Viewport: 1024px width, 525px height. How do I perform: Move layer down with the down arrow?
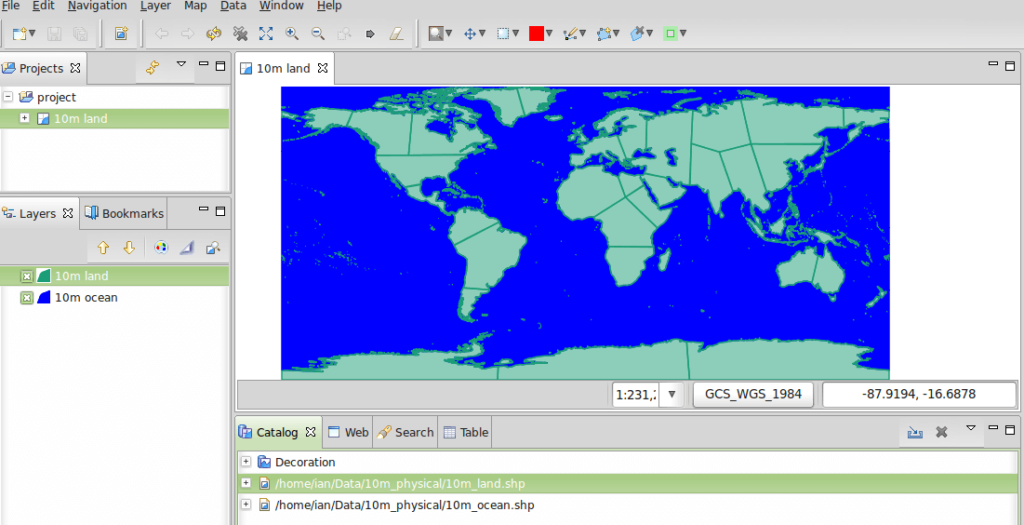(x=129, y=248)
